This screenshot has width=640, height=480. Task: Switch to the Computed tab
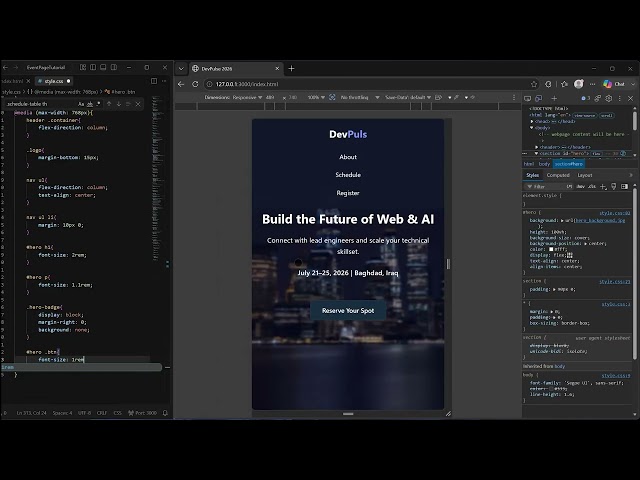pyautogui.click(x=558, y=175)
